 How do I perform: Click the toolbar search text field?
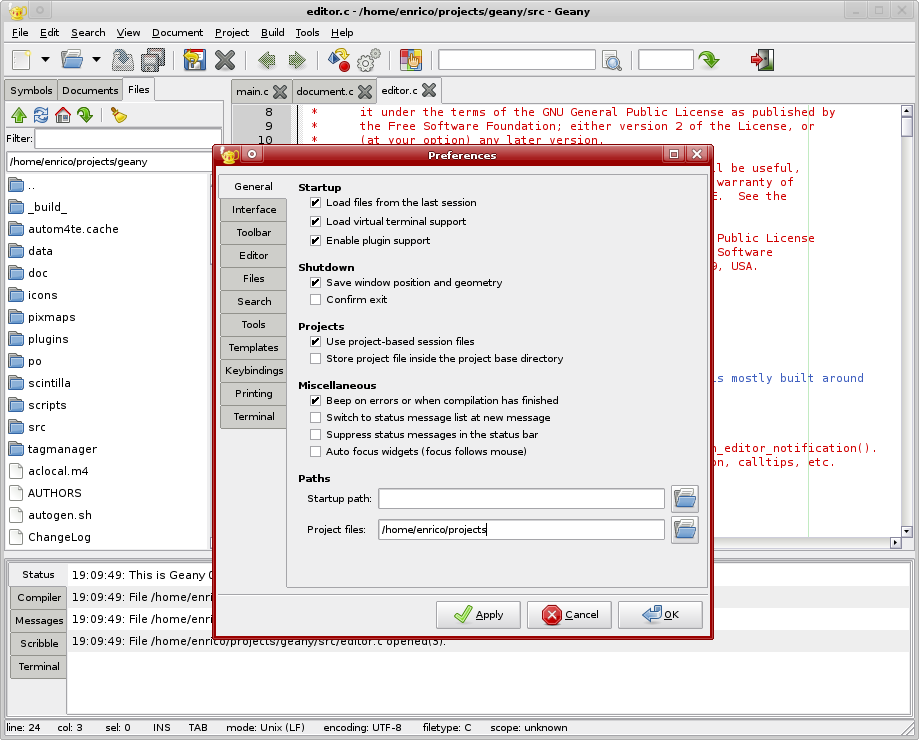coord(517,60)
